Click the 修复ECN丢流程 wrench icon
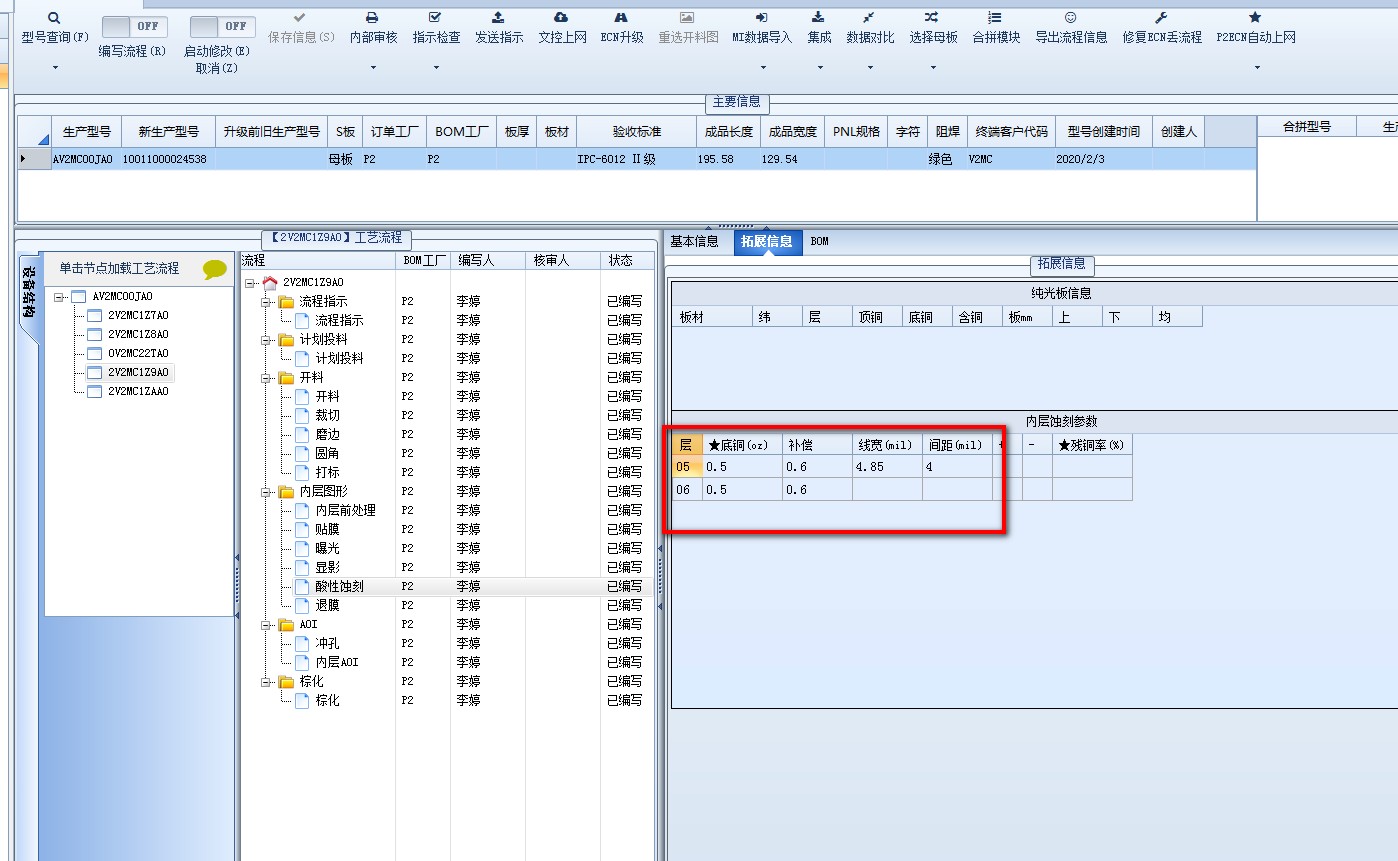Image resolution: width=1398 pixels, height=861 pixels. (x=1162, y=18)
